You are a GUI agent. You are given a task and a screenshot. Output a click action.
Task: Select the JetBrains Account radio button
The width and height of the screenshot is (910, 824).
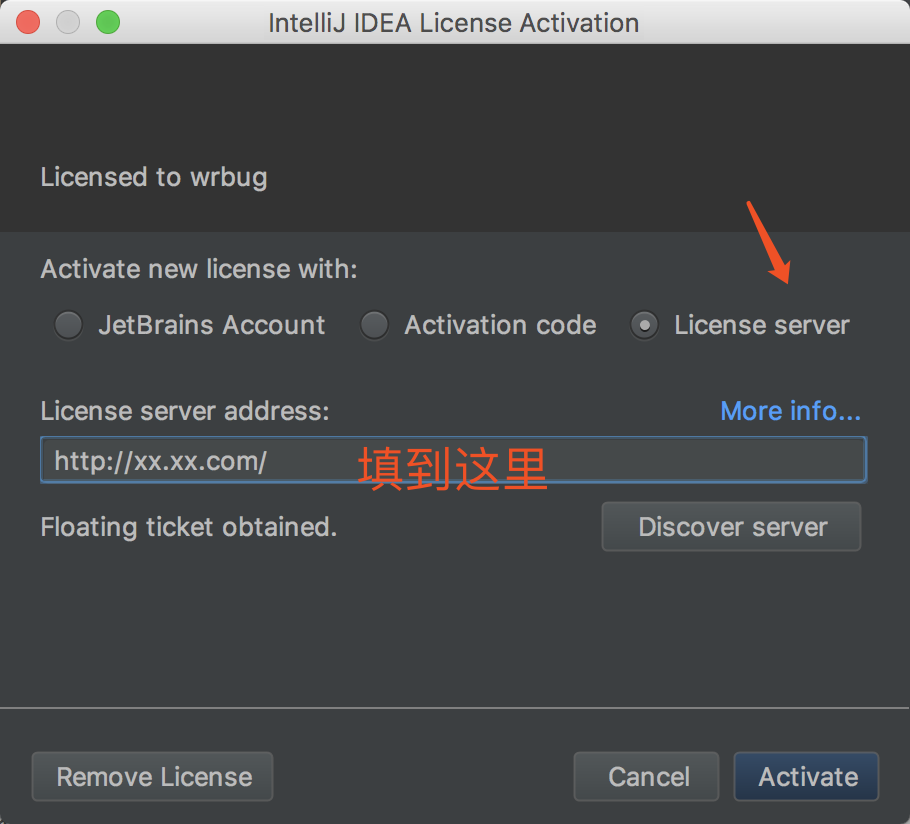[68, 325]
